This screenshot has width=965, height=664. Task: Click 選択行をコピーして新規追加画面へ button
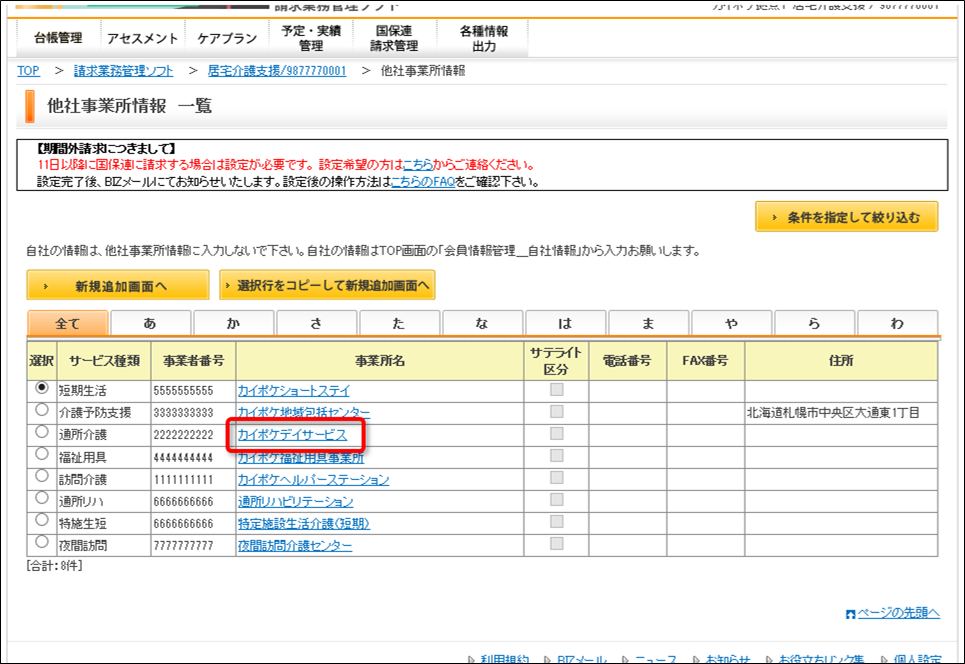(x=327, y=286)
